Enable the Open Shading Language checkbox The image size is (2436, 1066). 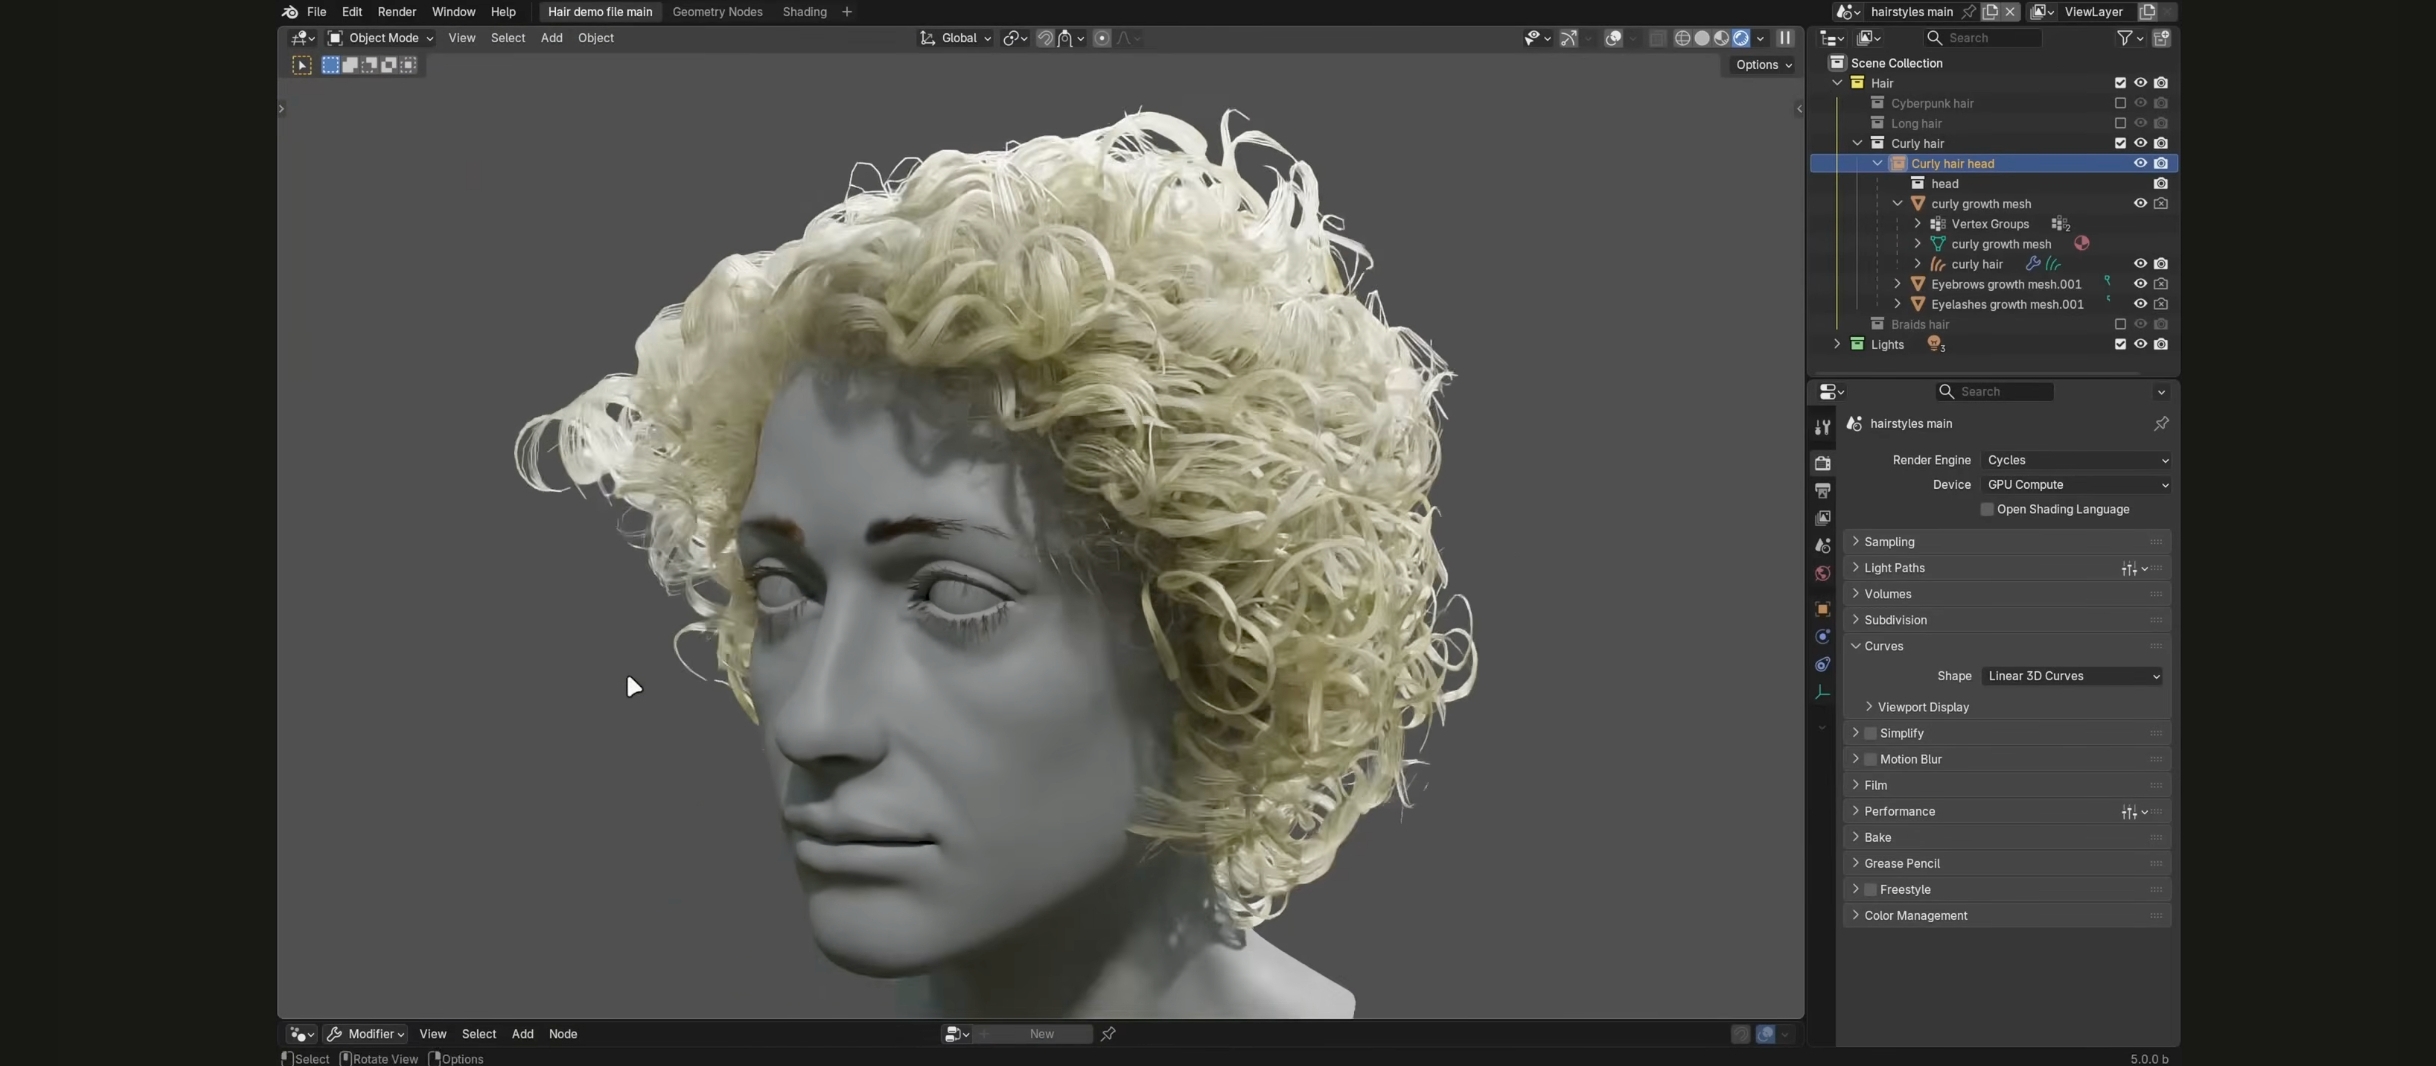[1988, 510]
